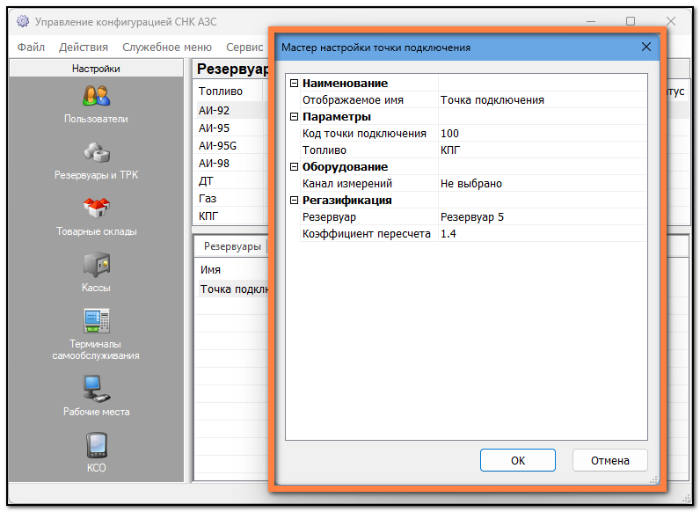Image resolution: width=700 pixels, height=512 pixels.
Task: Select the АИ-92 fuel row
Action: [231, 110]
